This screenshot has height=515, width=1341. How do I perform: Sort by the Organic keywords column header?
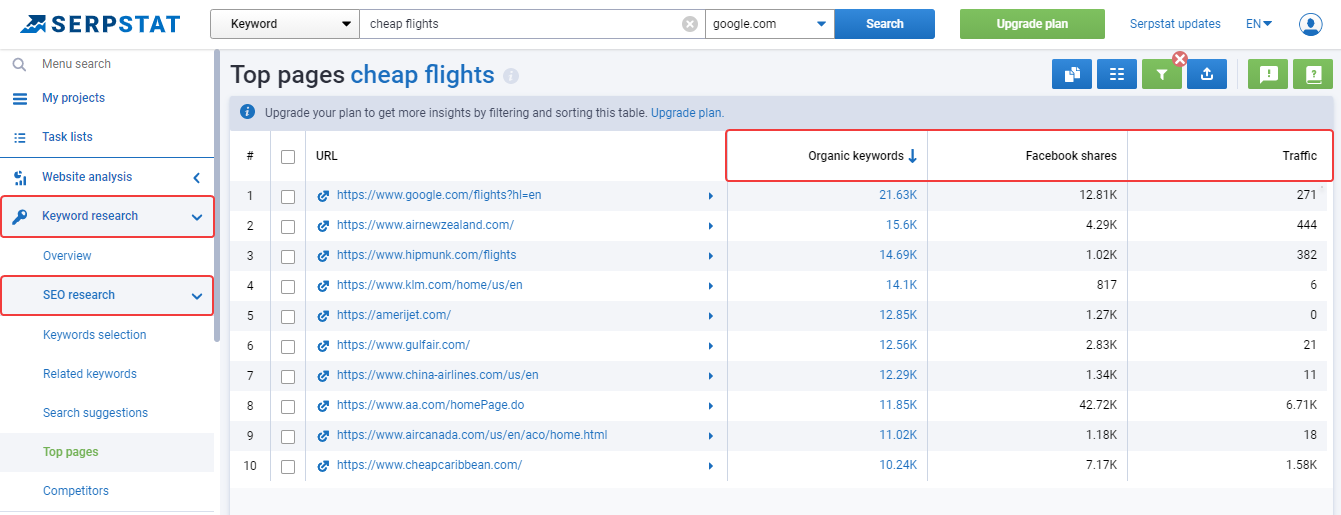pos(862,156)
